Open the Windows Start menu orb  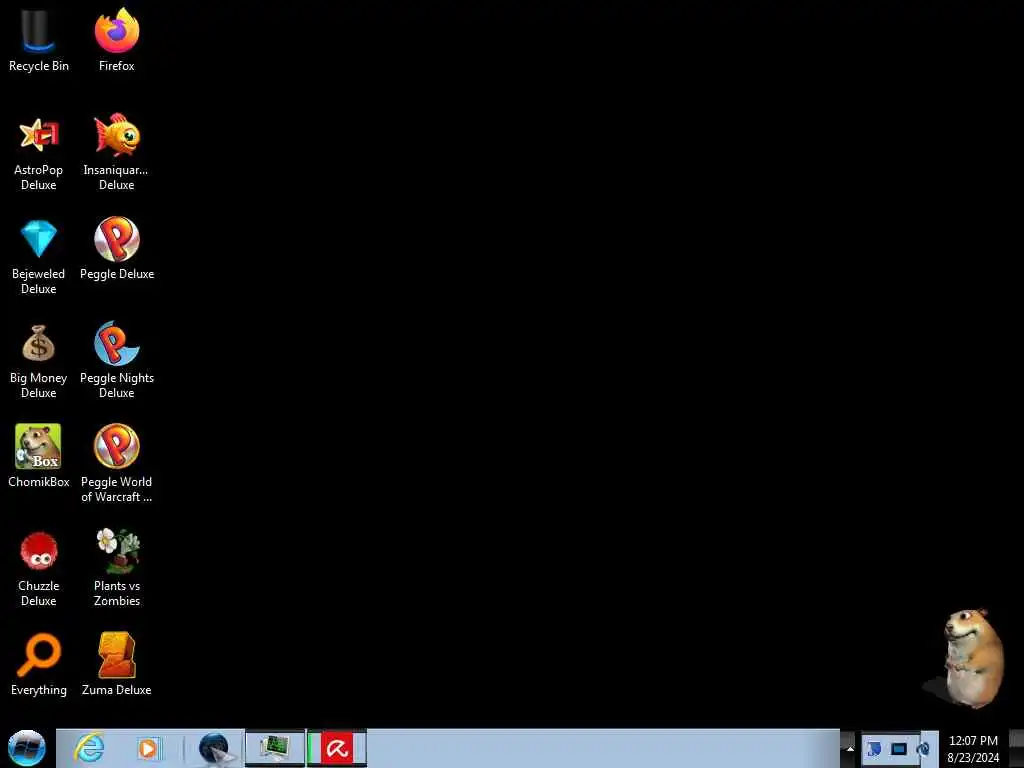tap(27, 748)
